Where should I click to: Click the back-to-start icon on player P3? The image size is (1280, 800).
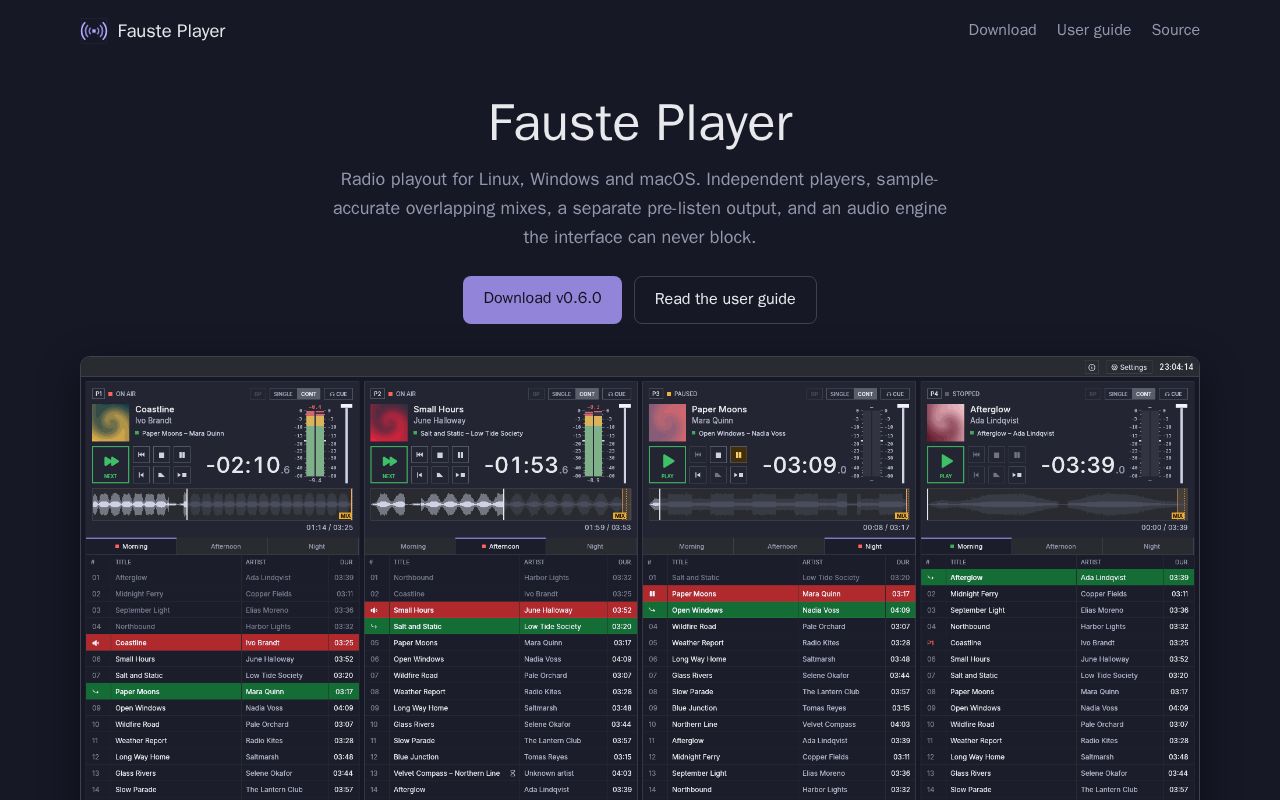pyautogui.click(x=698, y=475)
